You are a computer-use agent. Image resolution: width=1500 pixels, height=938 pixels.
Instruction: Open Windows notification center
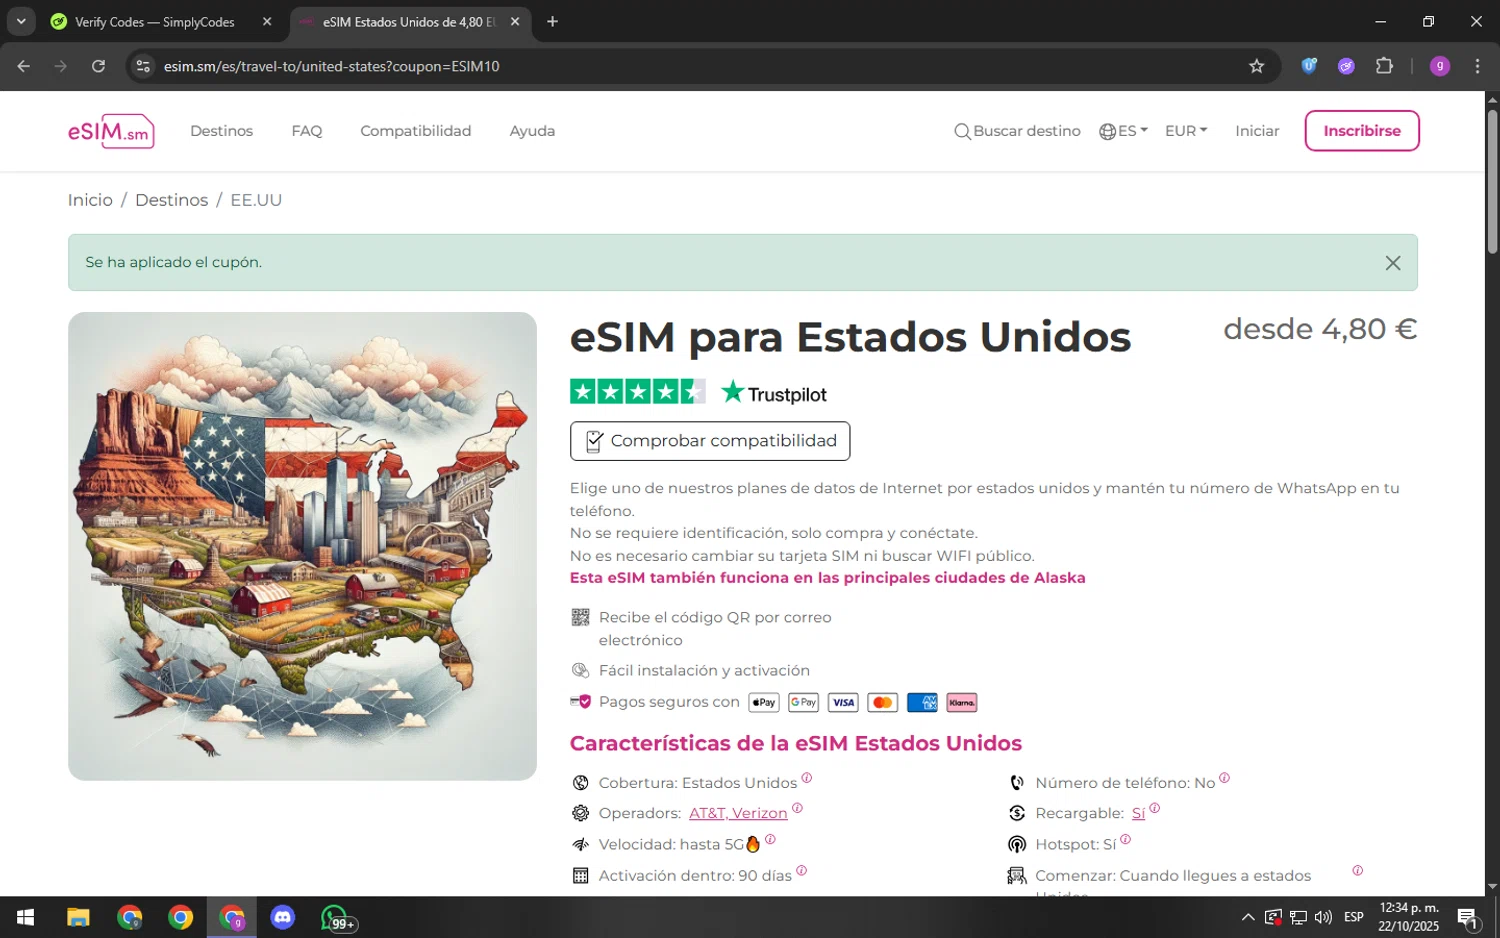1468,917
